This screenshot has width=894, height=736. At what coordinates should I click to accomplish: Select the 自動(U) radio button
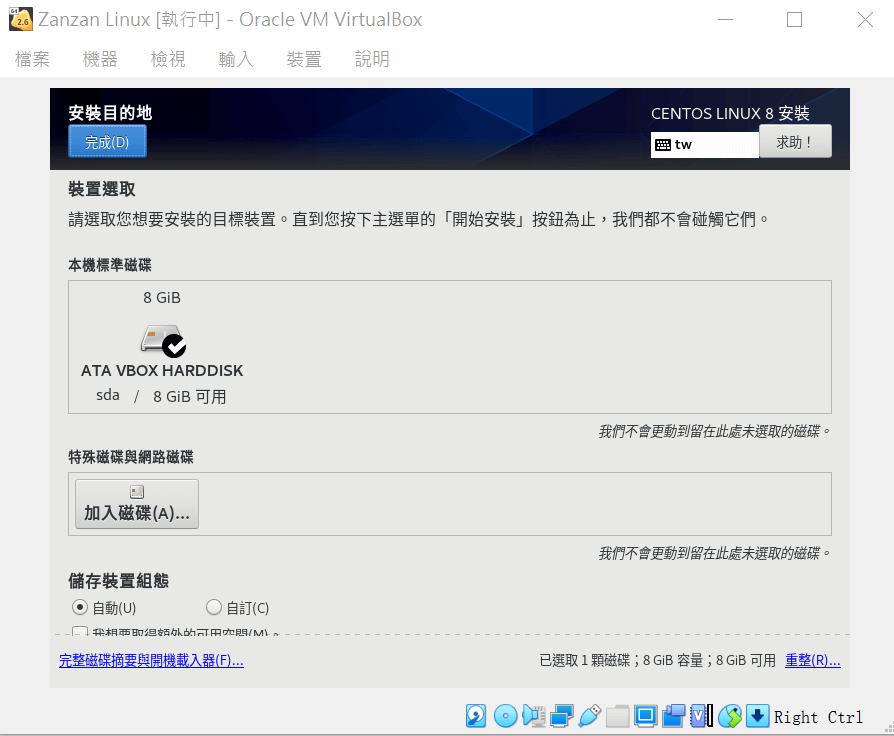pyautogui.click(x=80, y=607)
